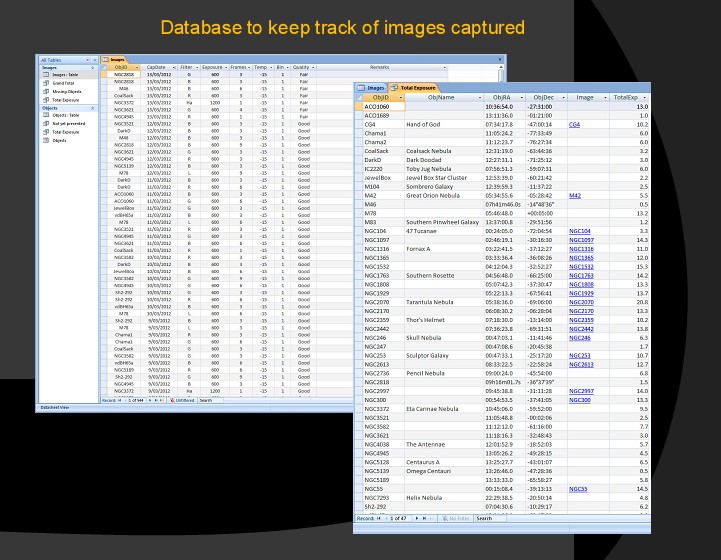
Task: Click the Unfiltered indicator in Images table
Action: [182, 400]
